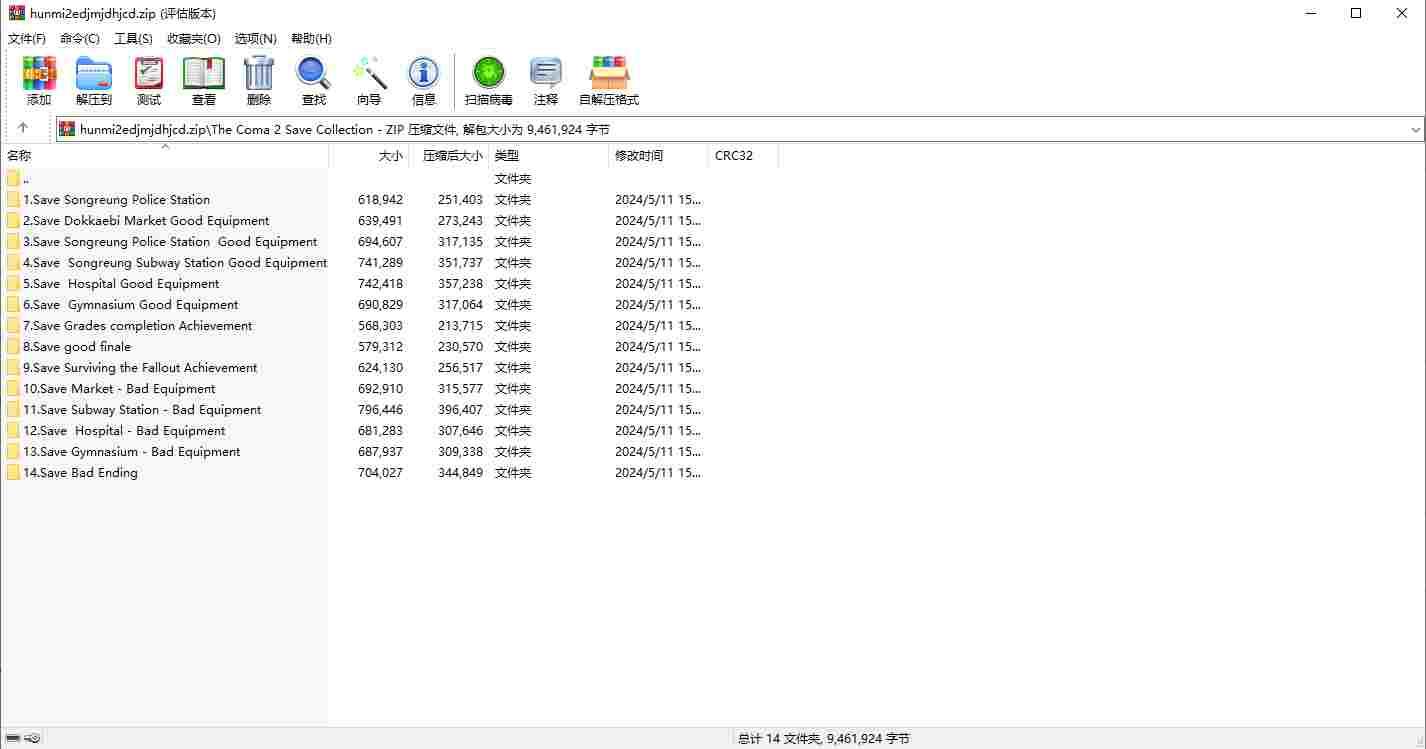Open the 命令(C) menu
This screenshot has height=749, width=1426.
[x=80, y=38]
